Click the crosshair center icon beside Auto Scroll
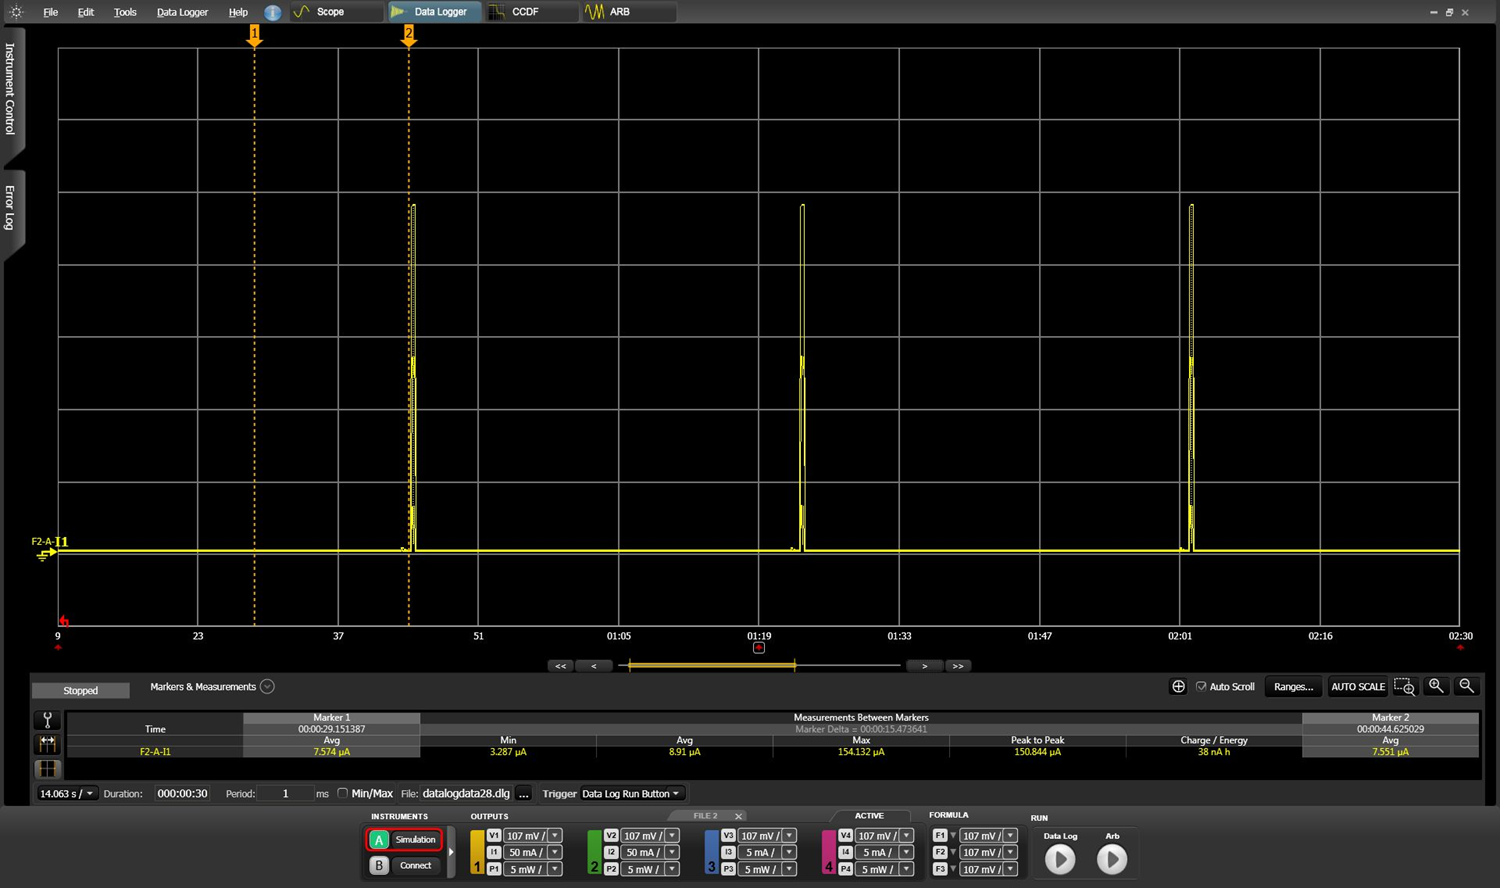The height and width of the screenshot is (888, 1500). (1178, 687)
